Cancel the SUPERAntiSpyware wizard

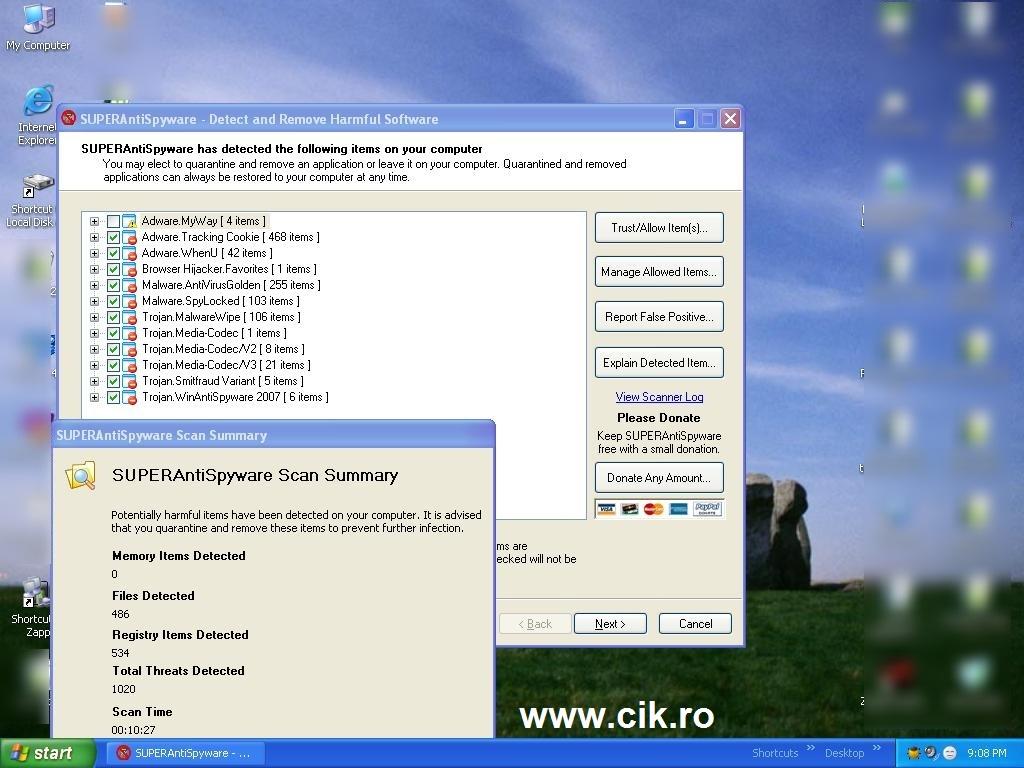pyautogui.click(x=695, y=624)
